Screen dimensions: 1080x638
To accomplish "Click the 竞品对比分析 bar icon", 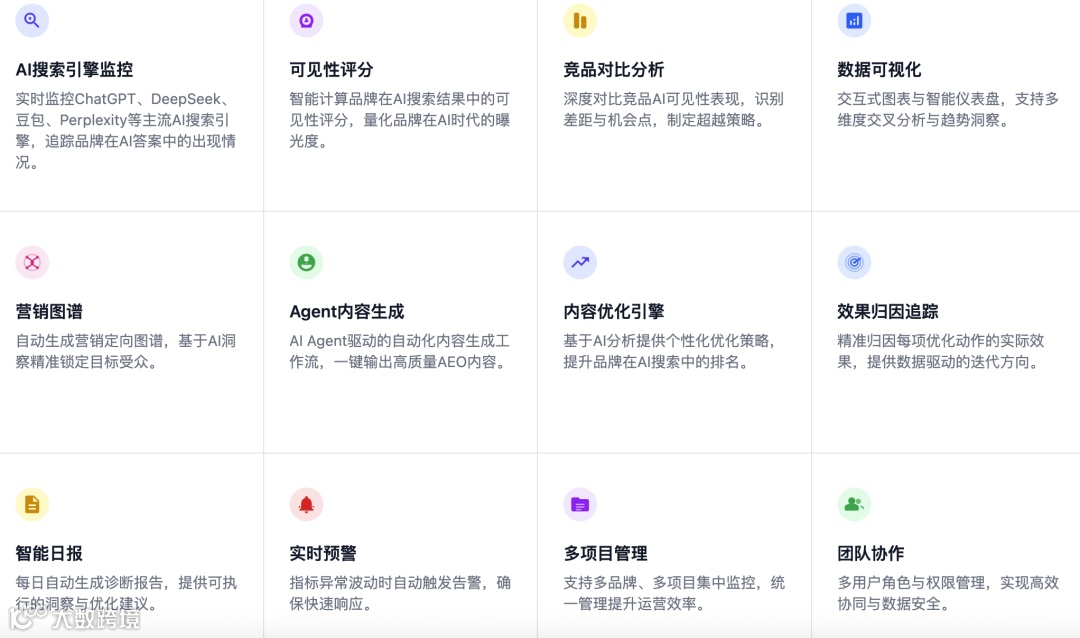I will [x=580, y=21].
